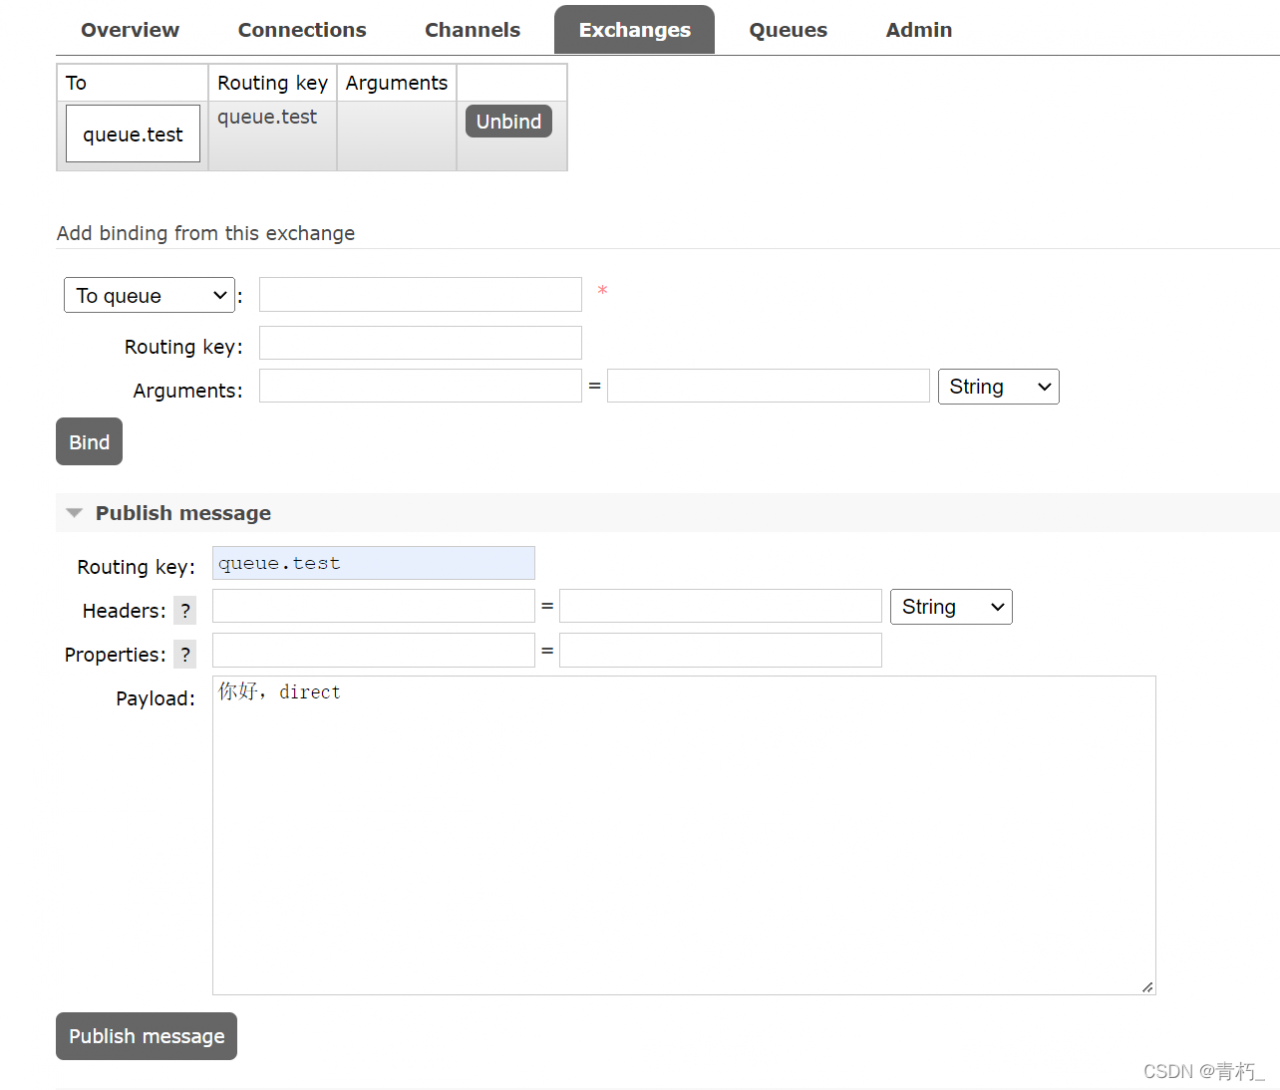
Task: Click the publish Routing key field
Action: tap(373, 563)
